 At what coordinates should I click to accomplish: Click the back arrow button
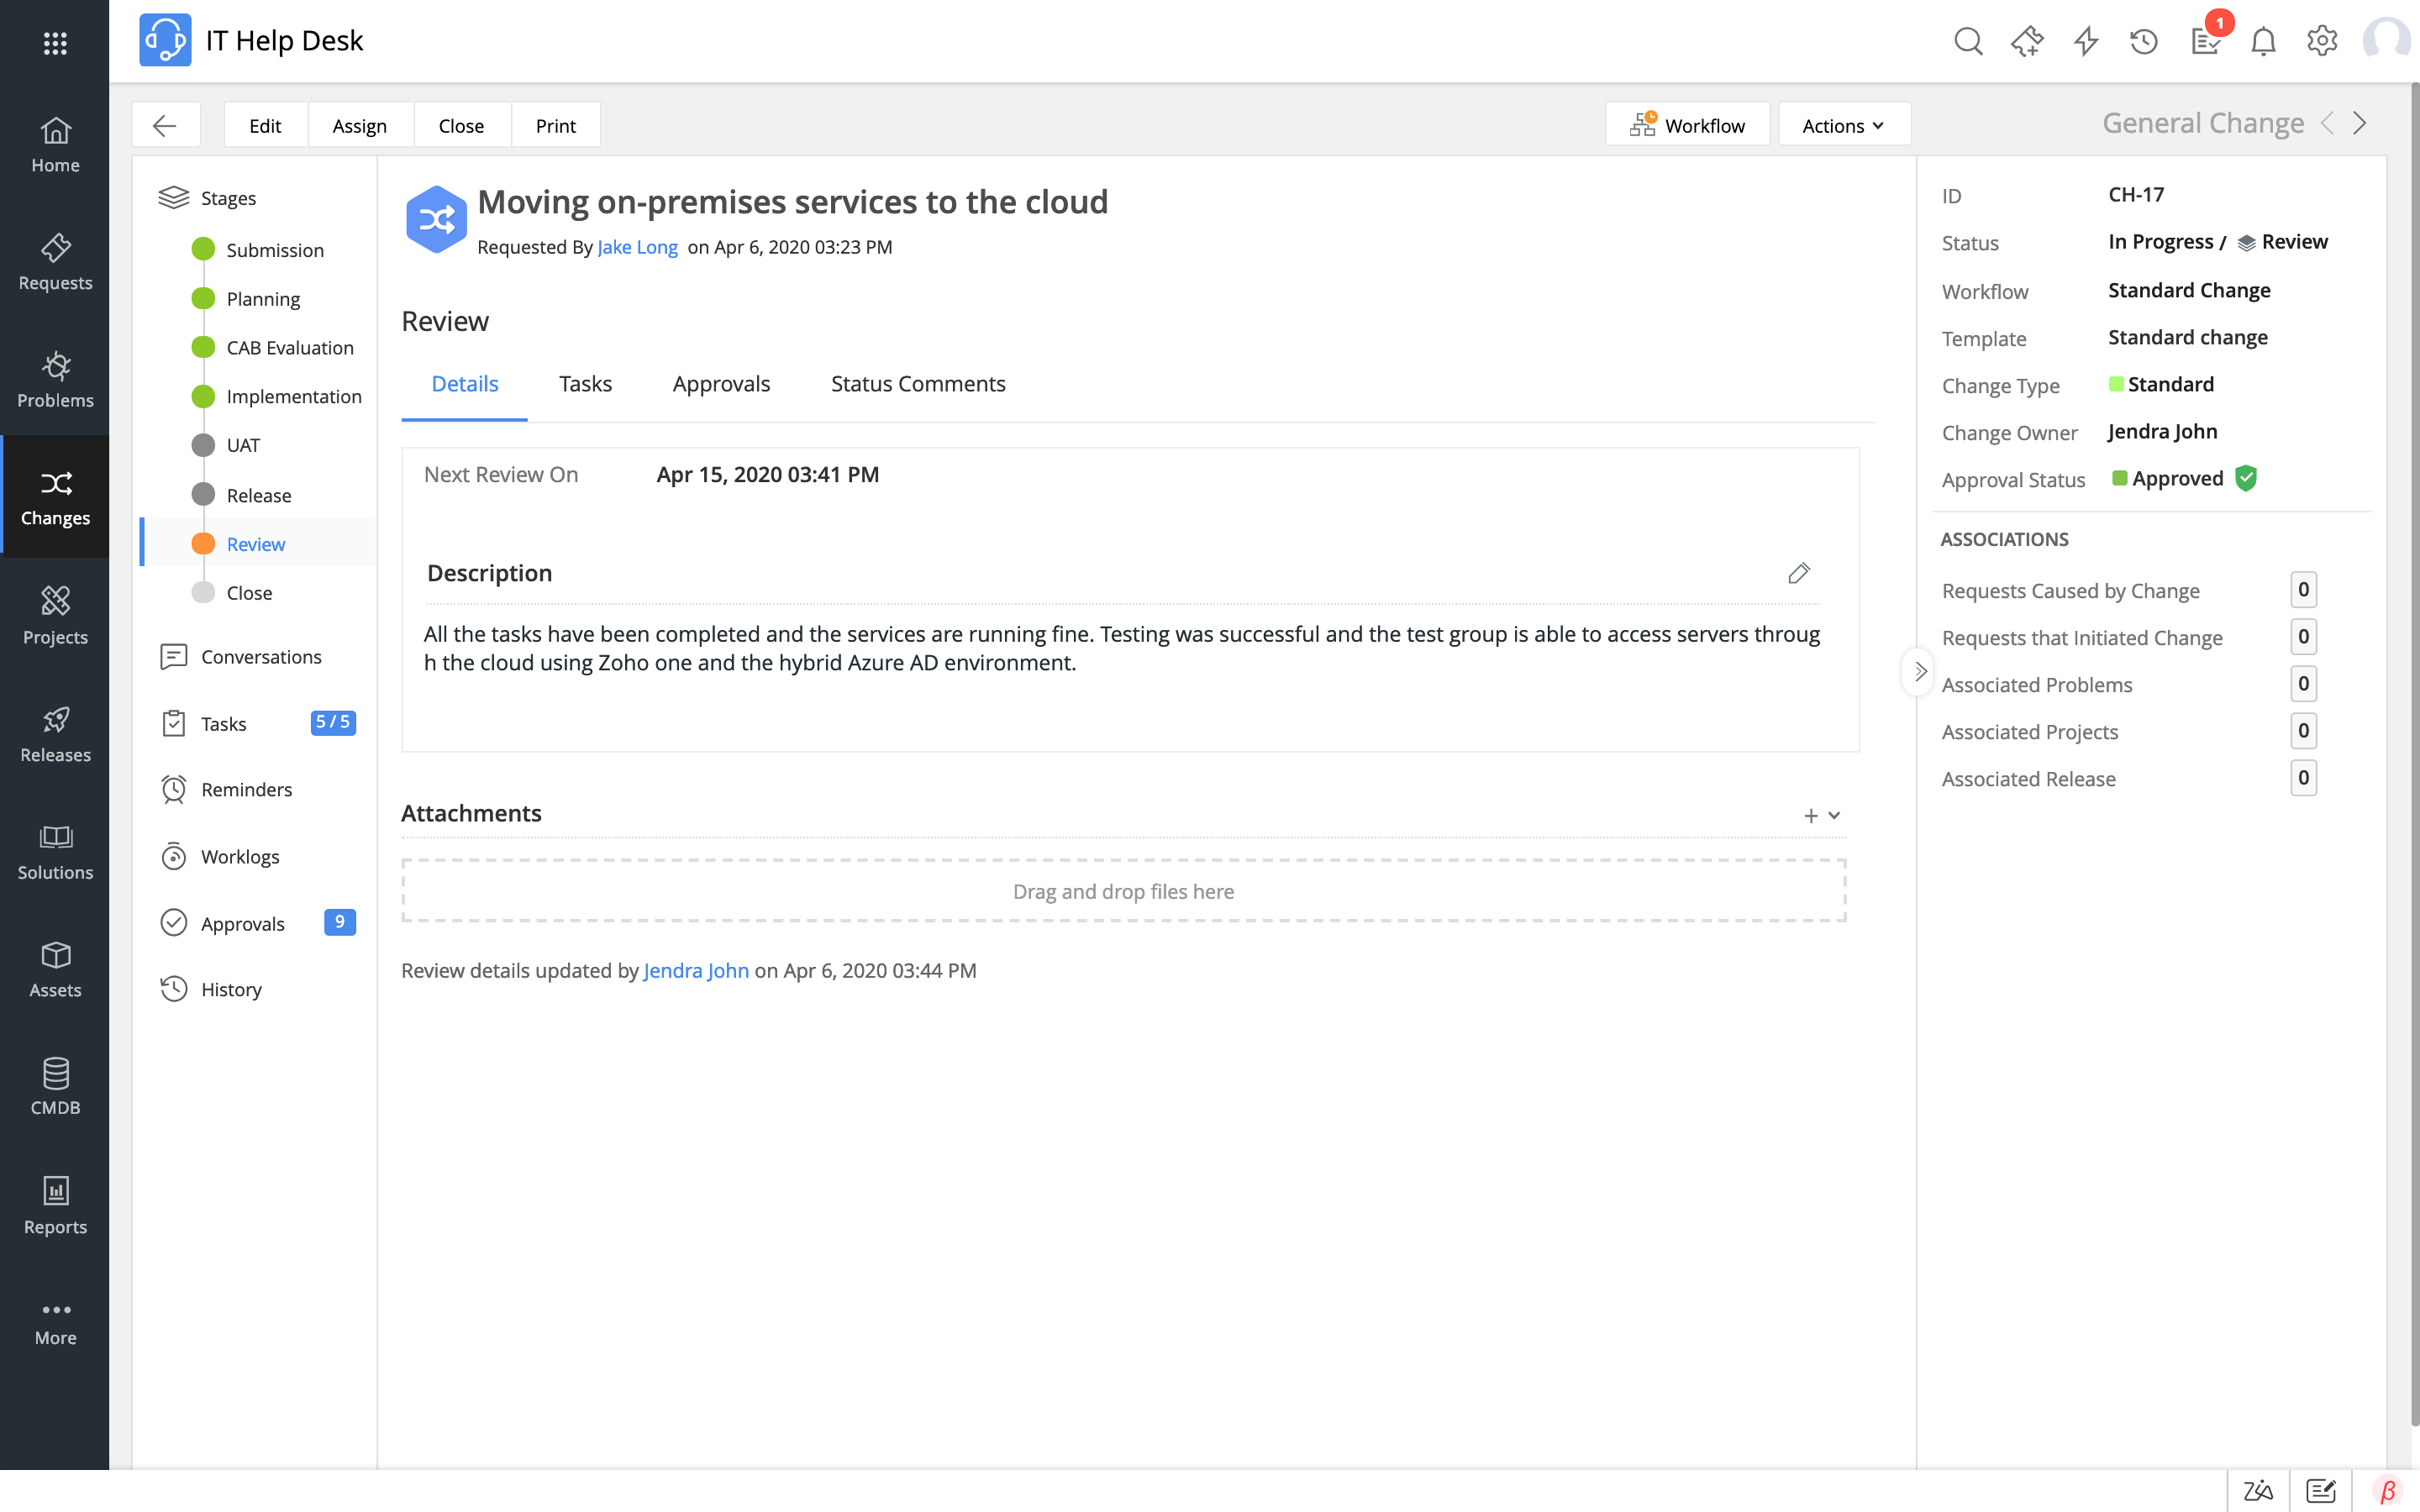tap(165, 125)
